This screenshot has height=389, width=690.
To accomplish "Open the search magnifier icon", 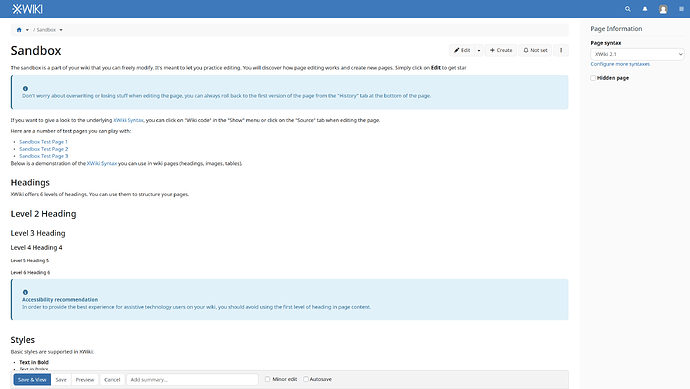I will point(628,9).
